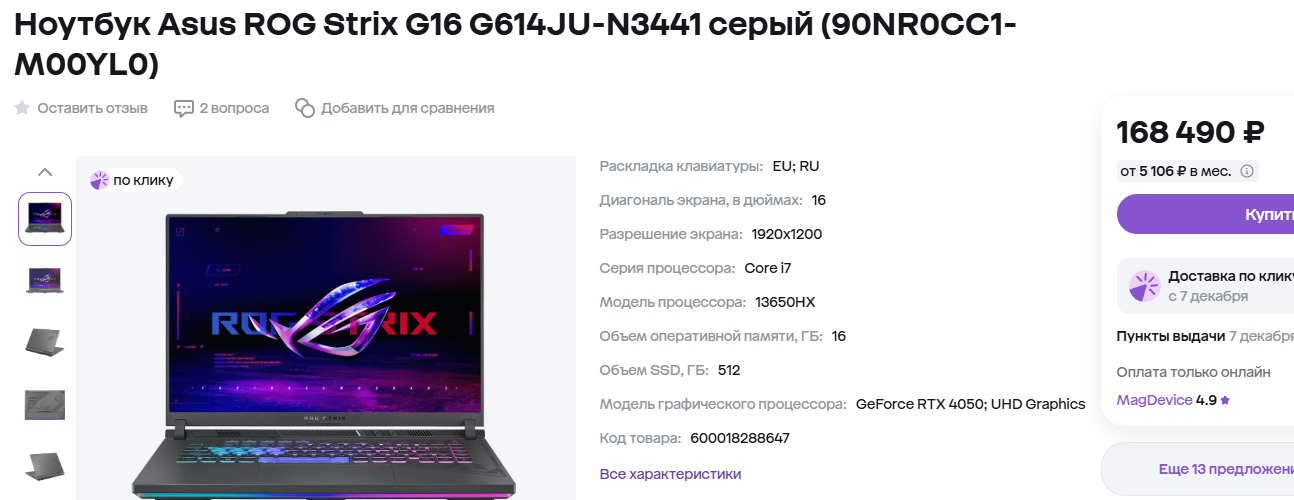Click the comparison circles icon
1294x500 pixels.
(305, 108)
